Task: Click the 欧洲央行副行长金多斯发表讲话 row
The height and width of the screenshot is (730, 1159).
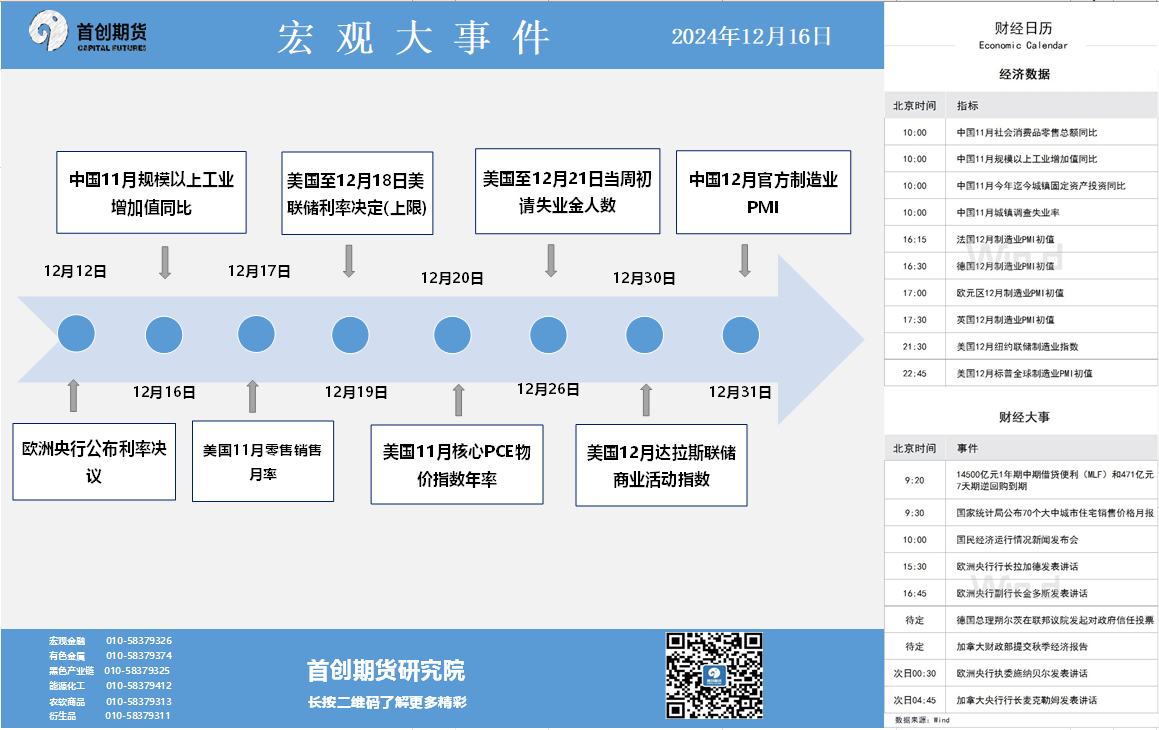Action: [1021, 593]
